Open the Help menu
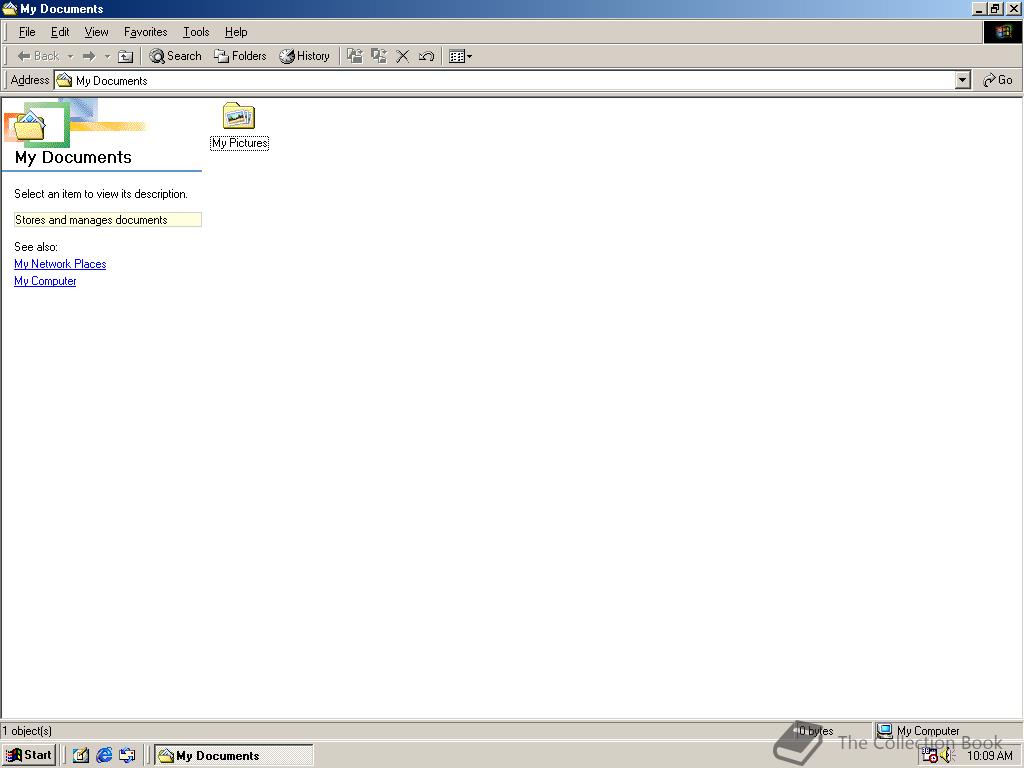The image size is (1024, 768). [236, 32]
